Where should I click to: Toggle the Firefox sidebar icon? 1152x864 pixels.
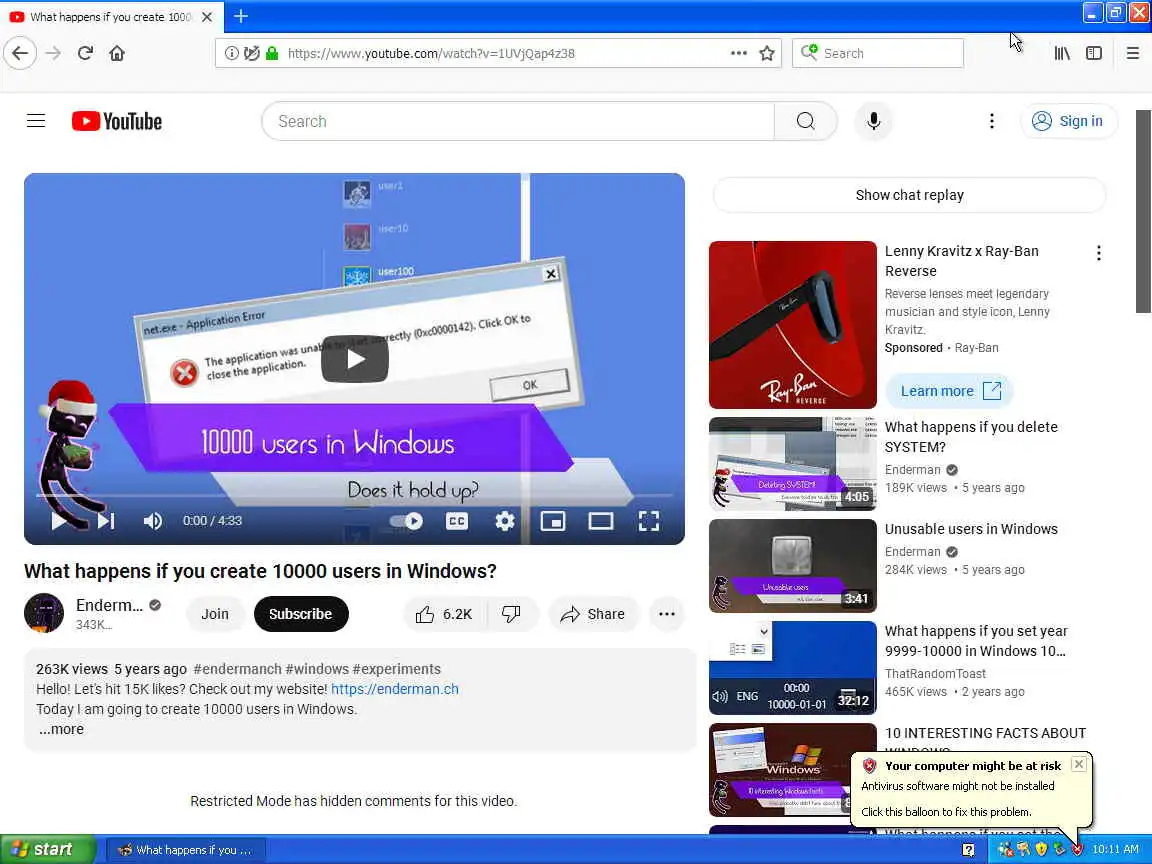tap(1094, 53)
